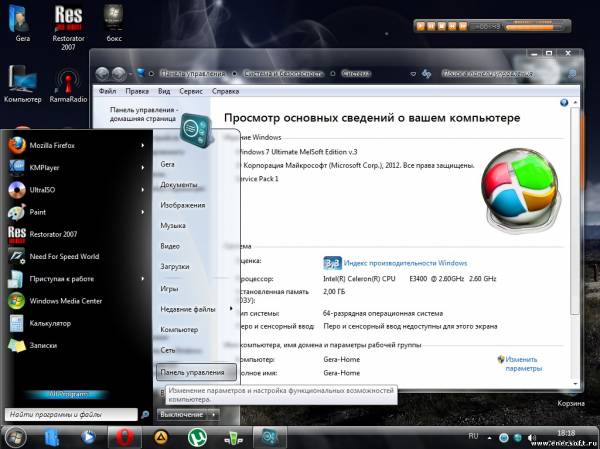Screen dimensions: 600x449
Task: Click Система и безопасность breadcrumb
Action: (283, 73)
